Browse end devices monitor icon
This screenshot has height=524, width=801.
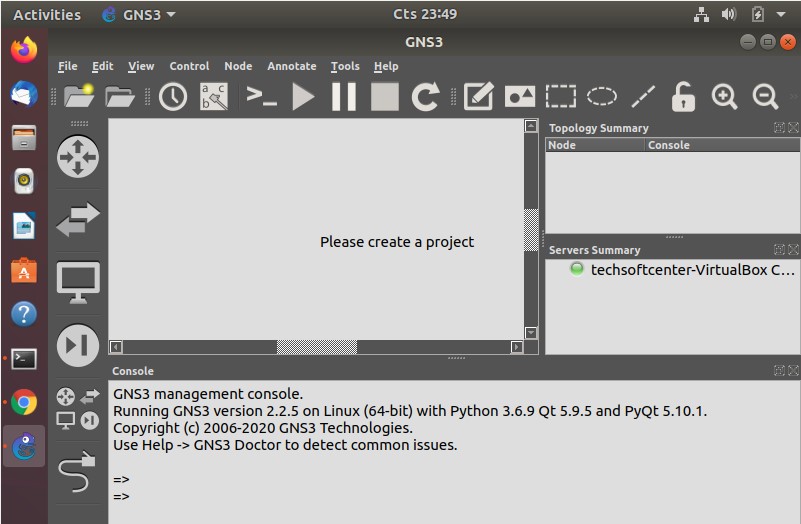(x=78, y=282)
